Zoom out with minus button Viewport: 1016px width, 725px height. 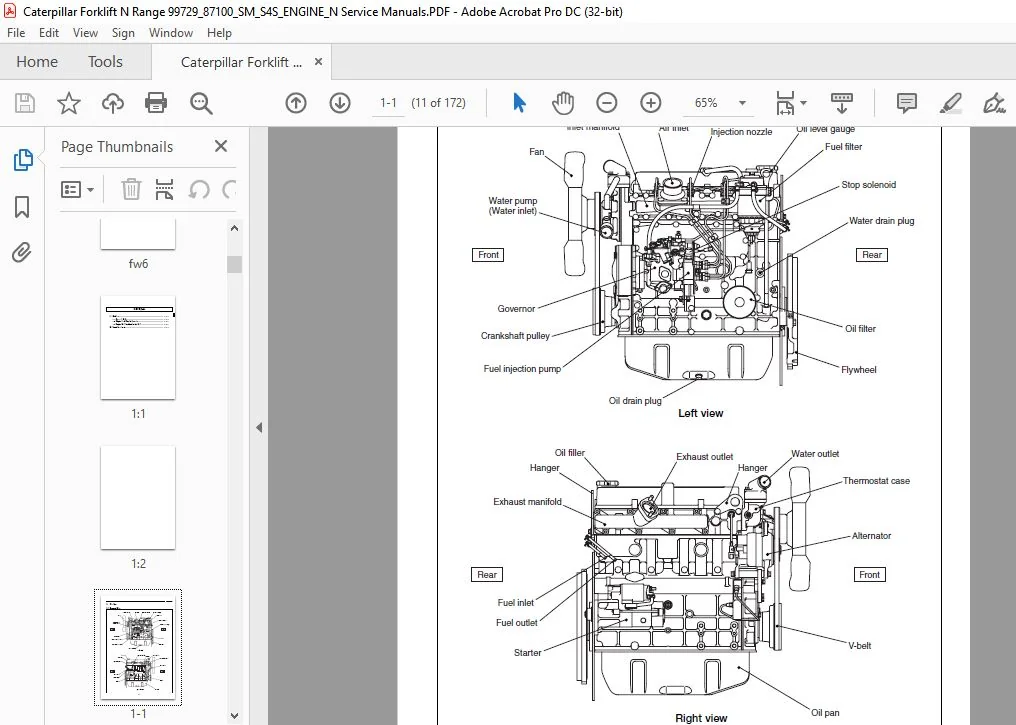[606, 103]
